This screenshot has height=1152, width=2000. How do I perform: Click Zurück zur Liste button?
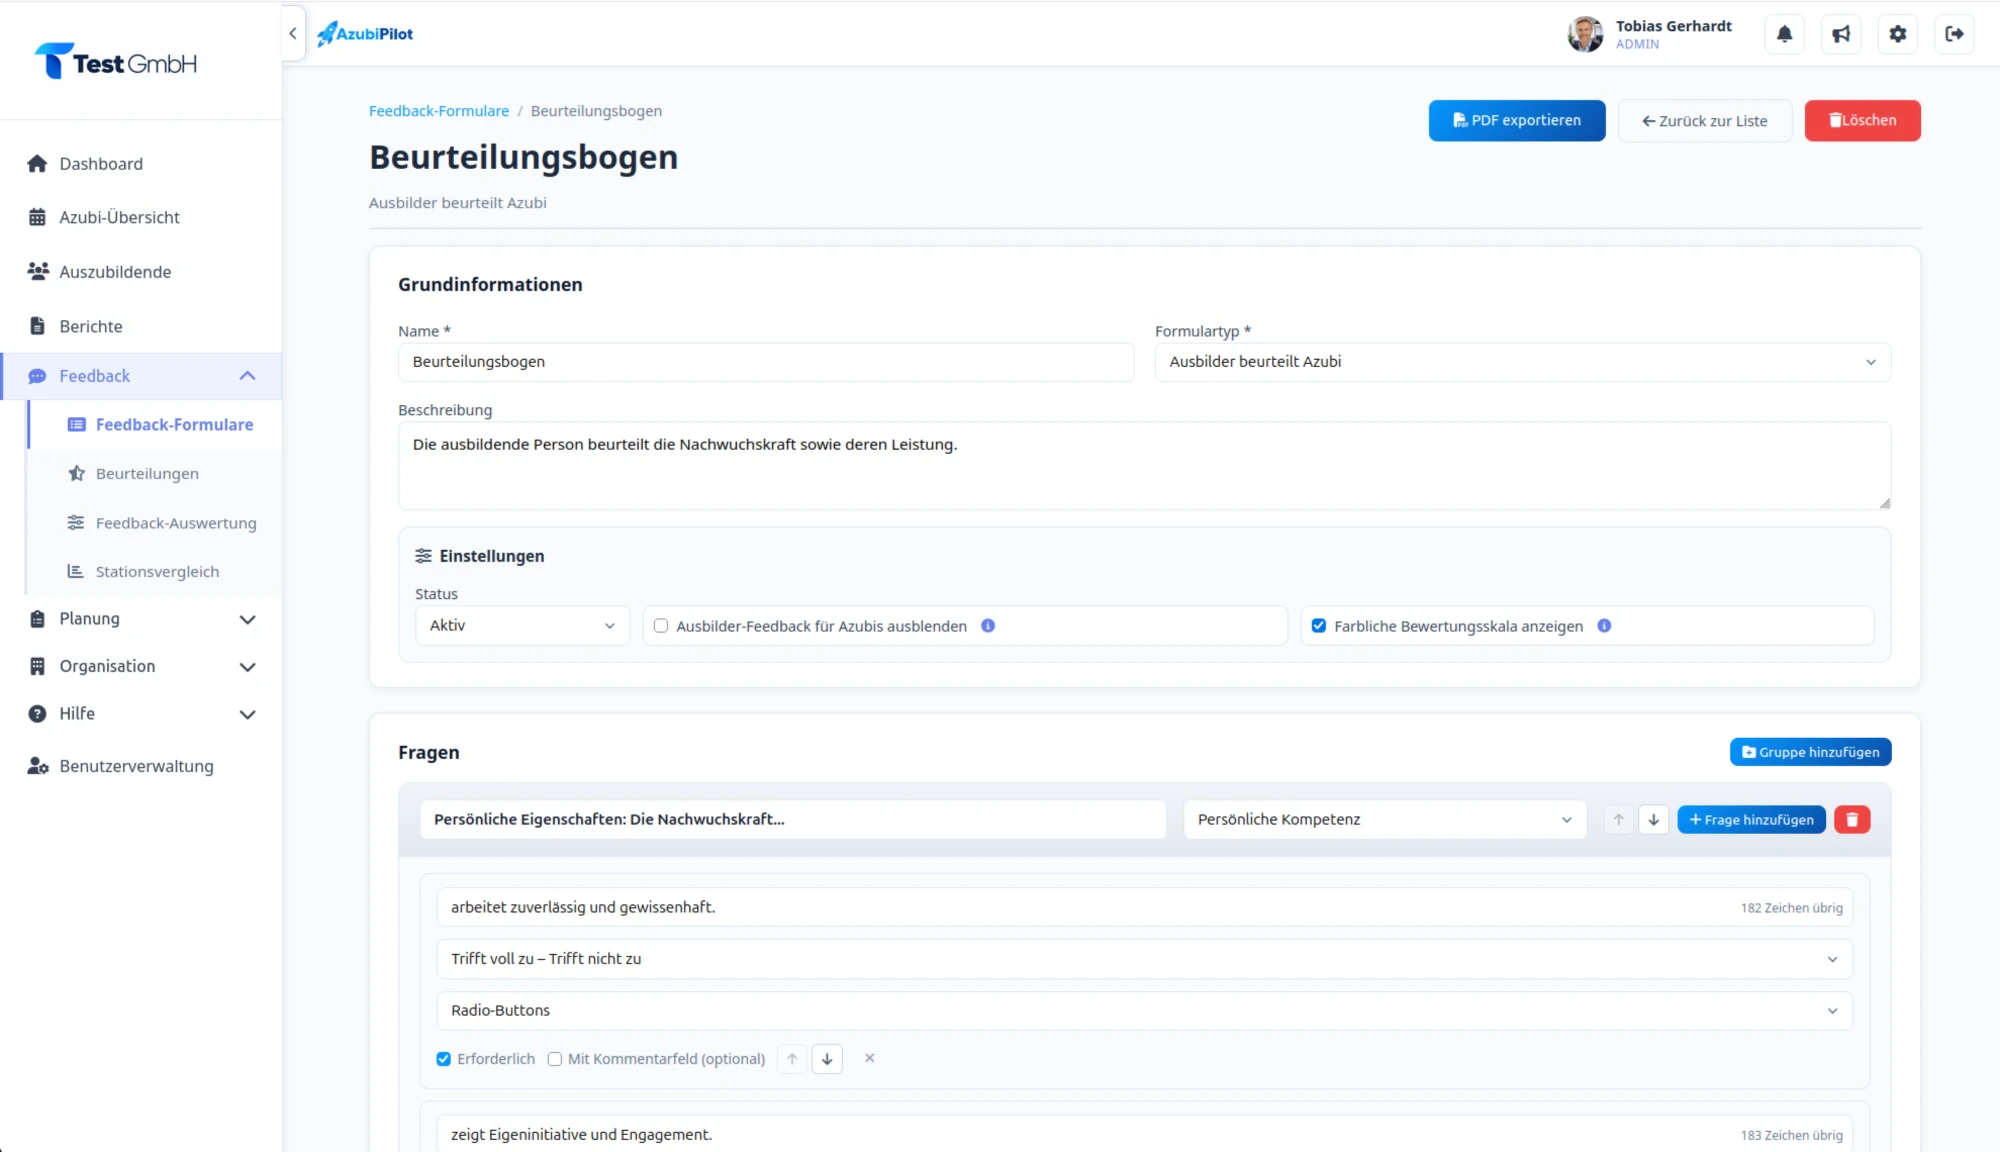[x=1704, y=121]
